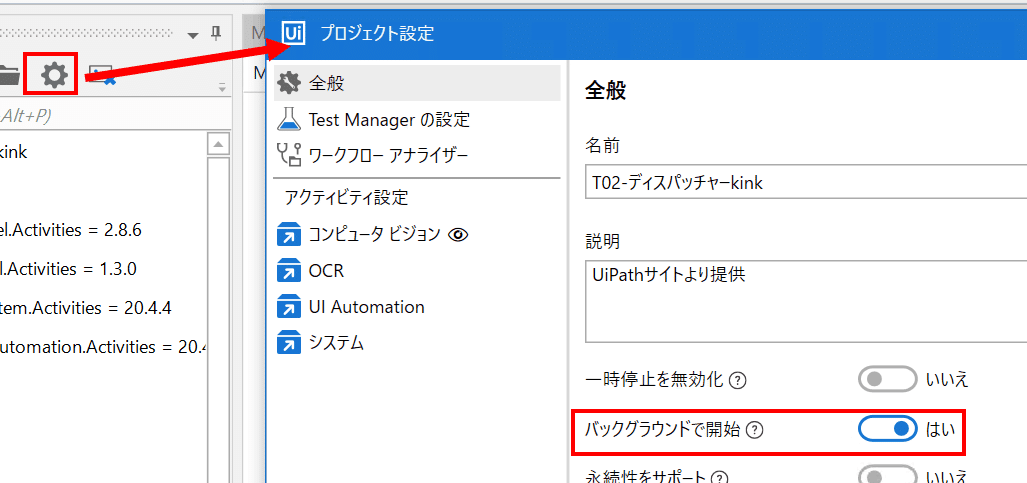Click the 説明 description text area
Viewport: 1027px width, 483px height.
[806, 301]
